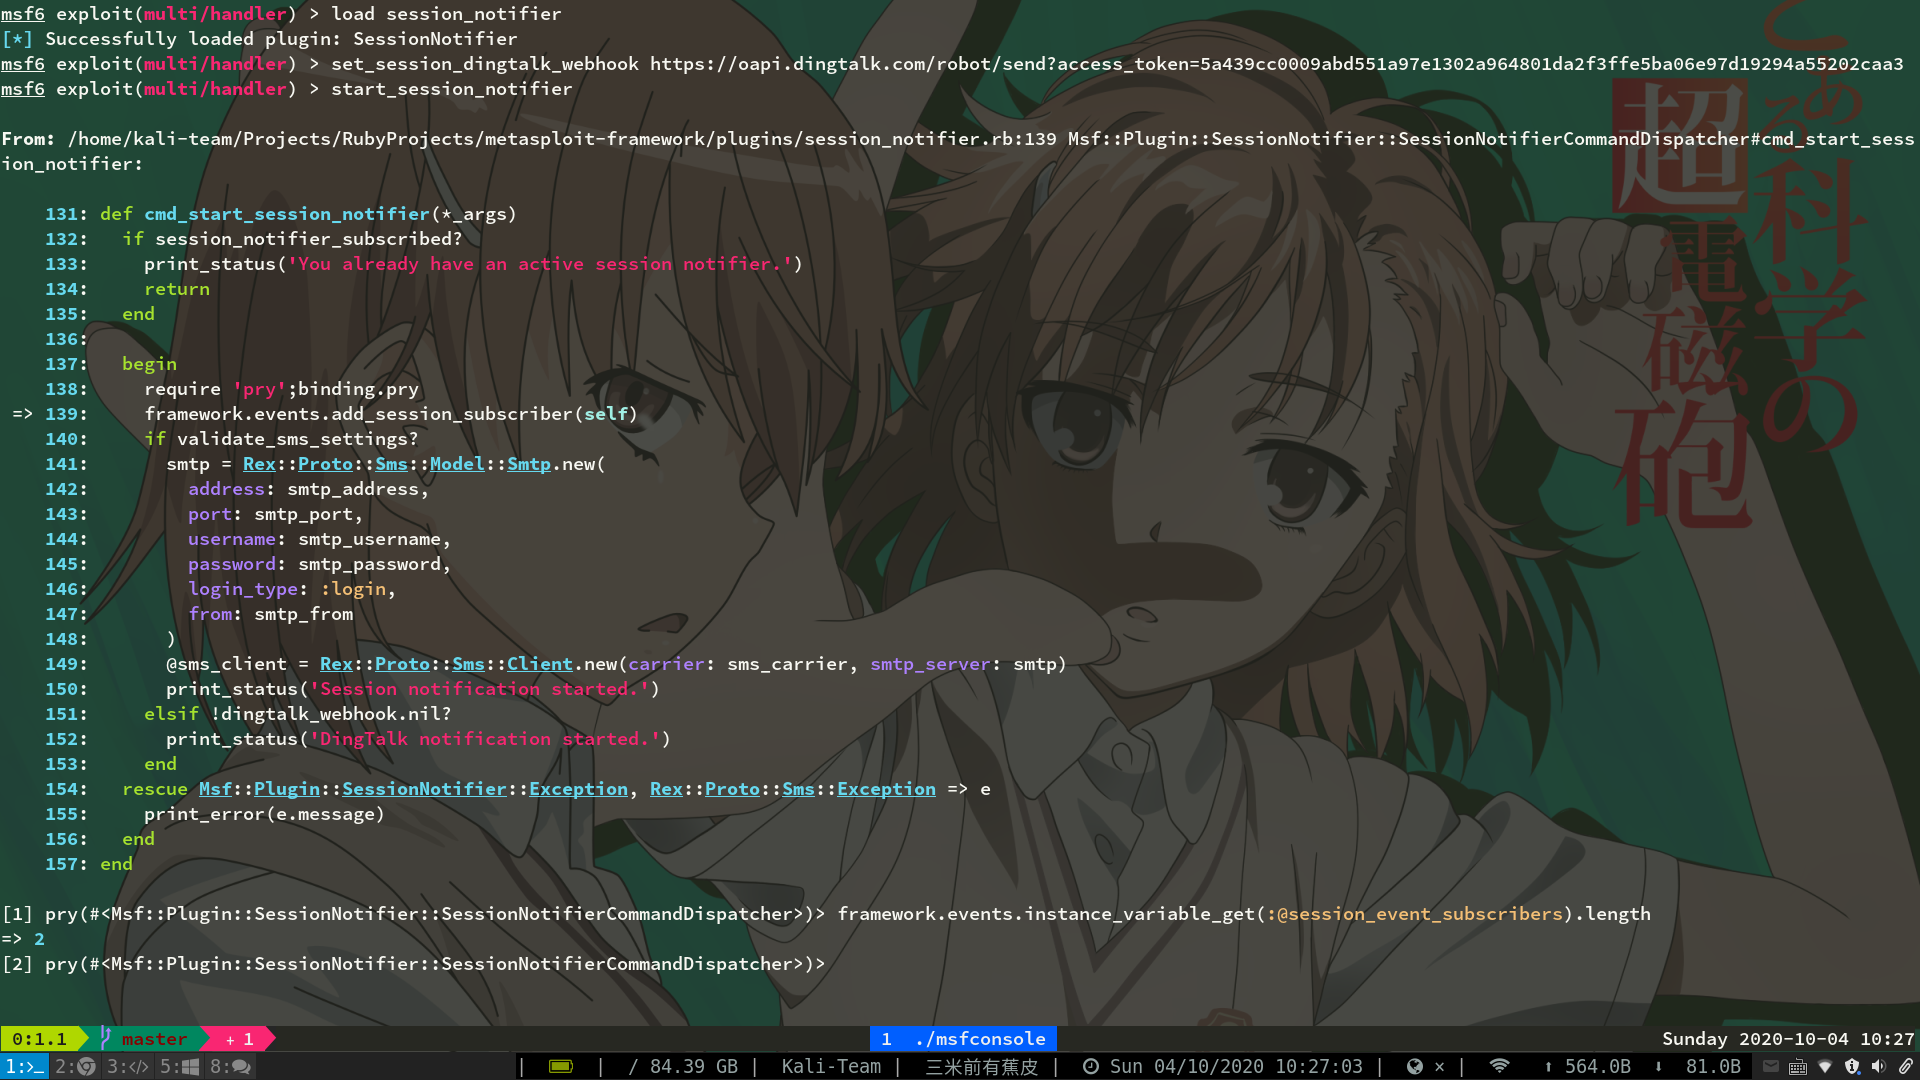Click the pry result value '2'
Image resolution: width=1920 pixels, height=1080 pixels.
(39, 939)
